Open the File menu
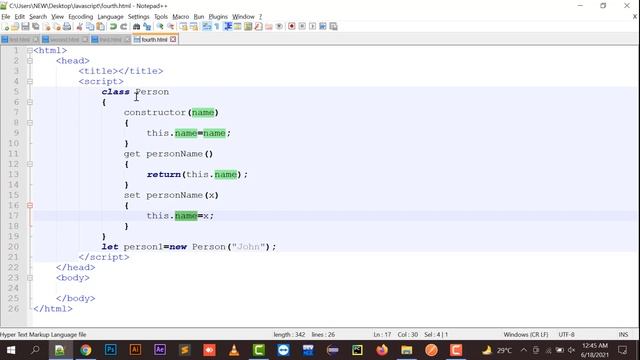 tap(6, 17)
